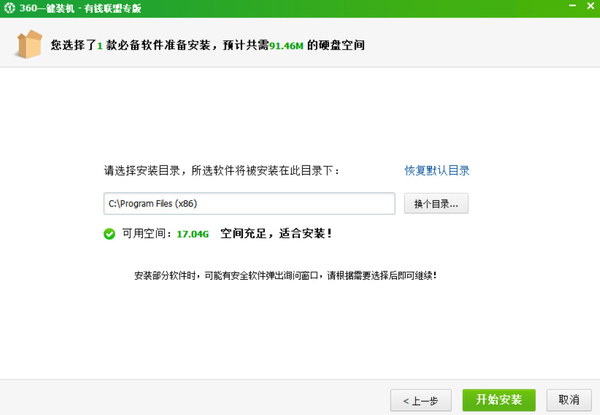Click the 请选择安装目录 instruction text

click(x=222, y=171)
